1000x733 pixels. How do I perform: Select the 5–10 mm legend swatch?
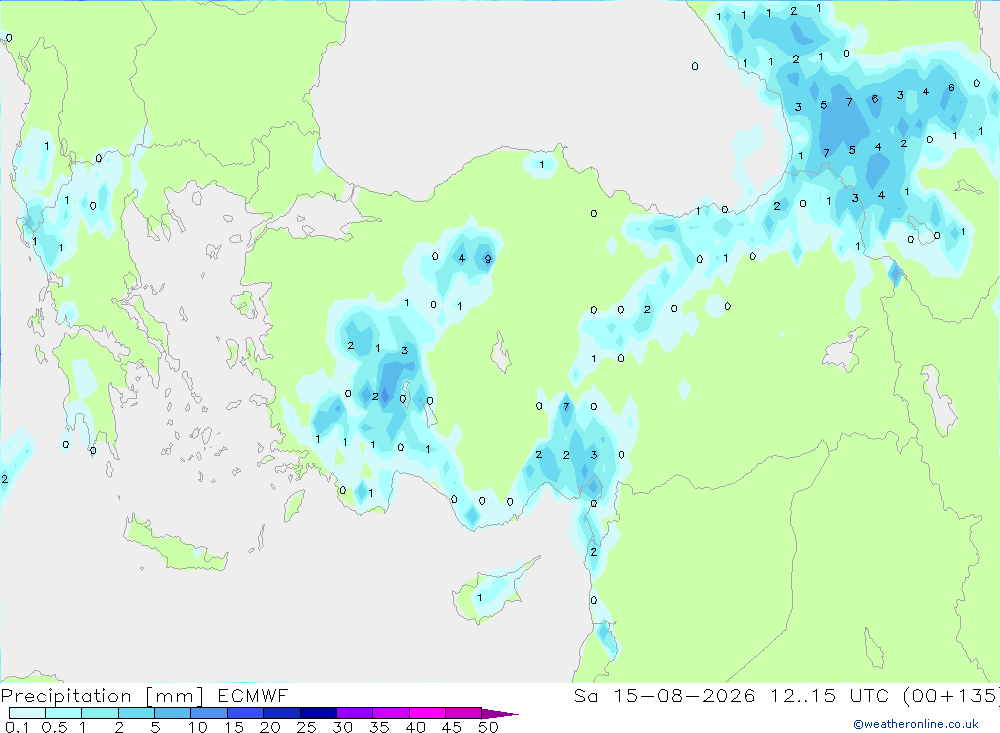[x=172, y=713]
